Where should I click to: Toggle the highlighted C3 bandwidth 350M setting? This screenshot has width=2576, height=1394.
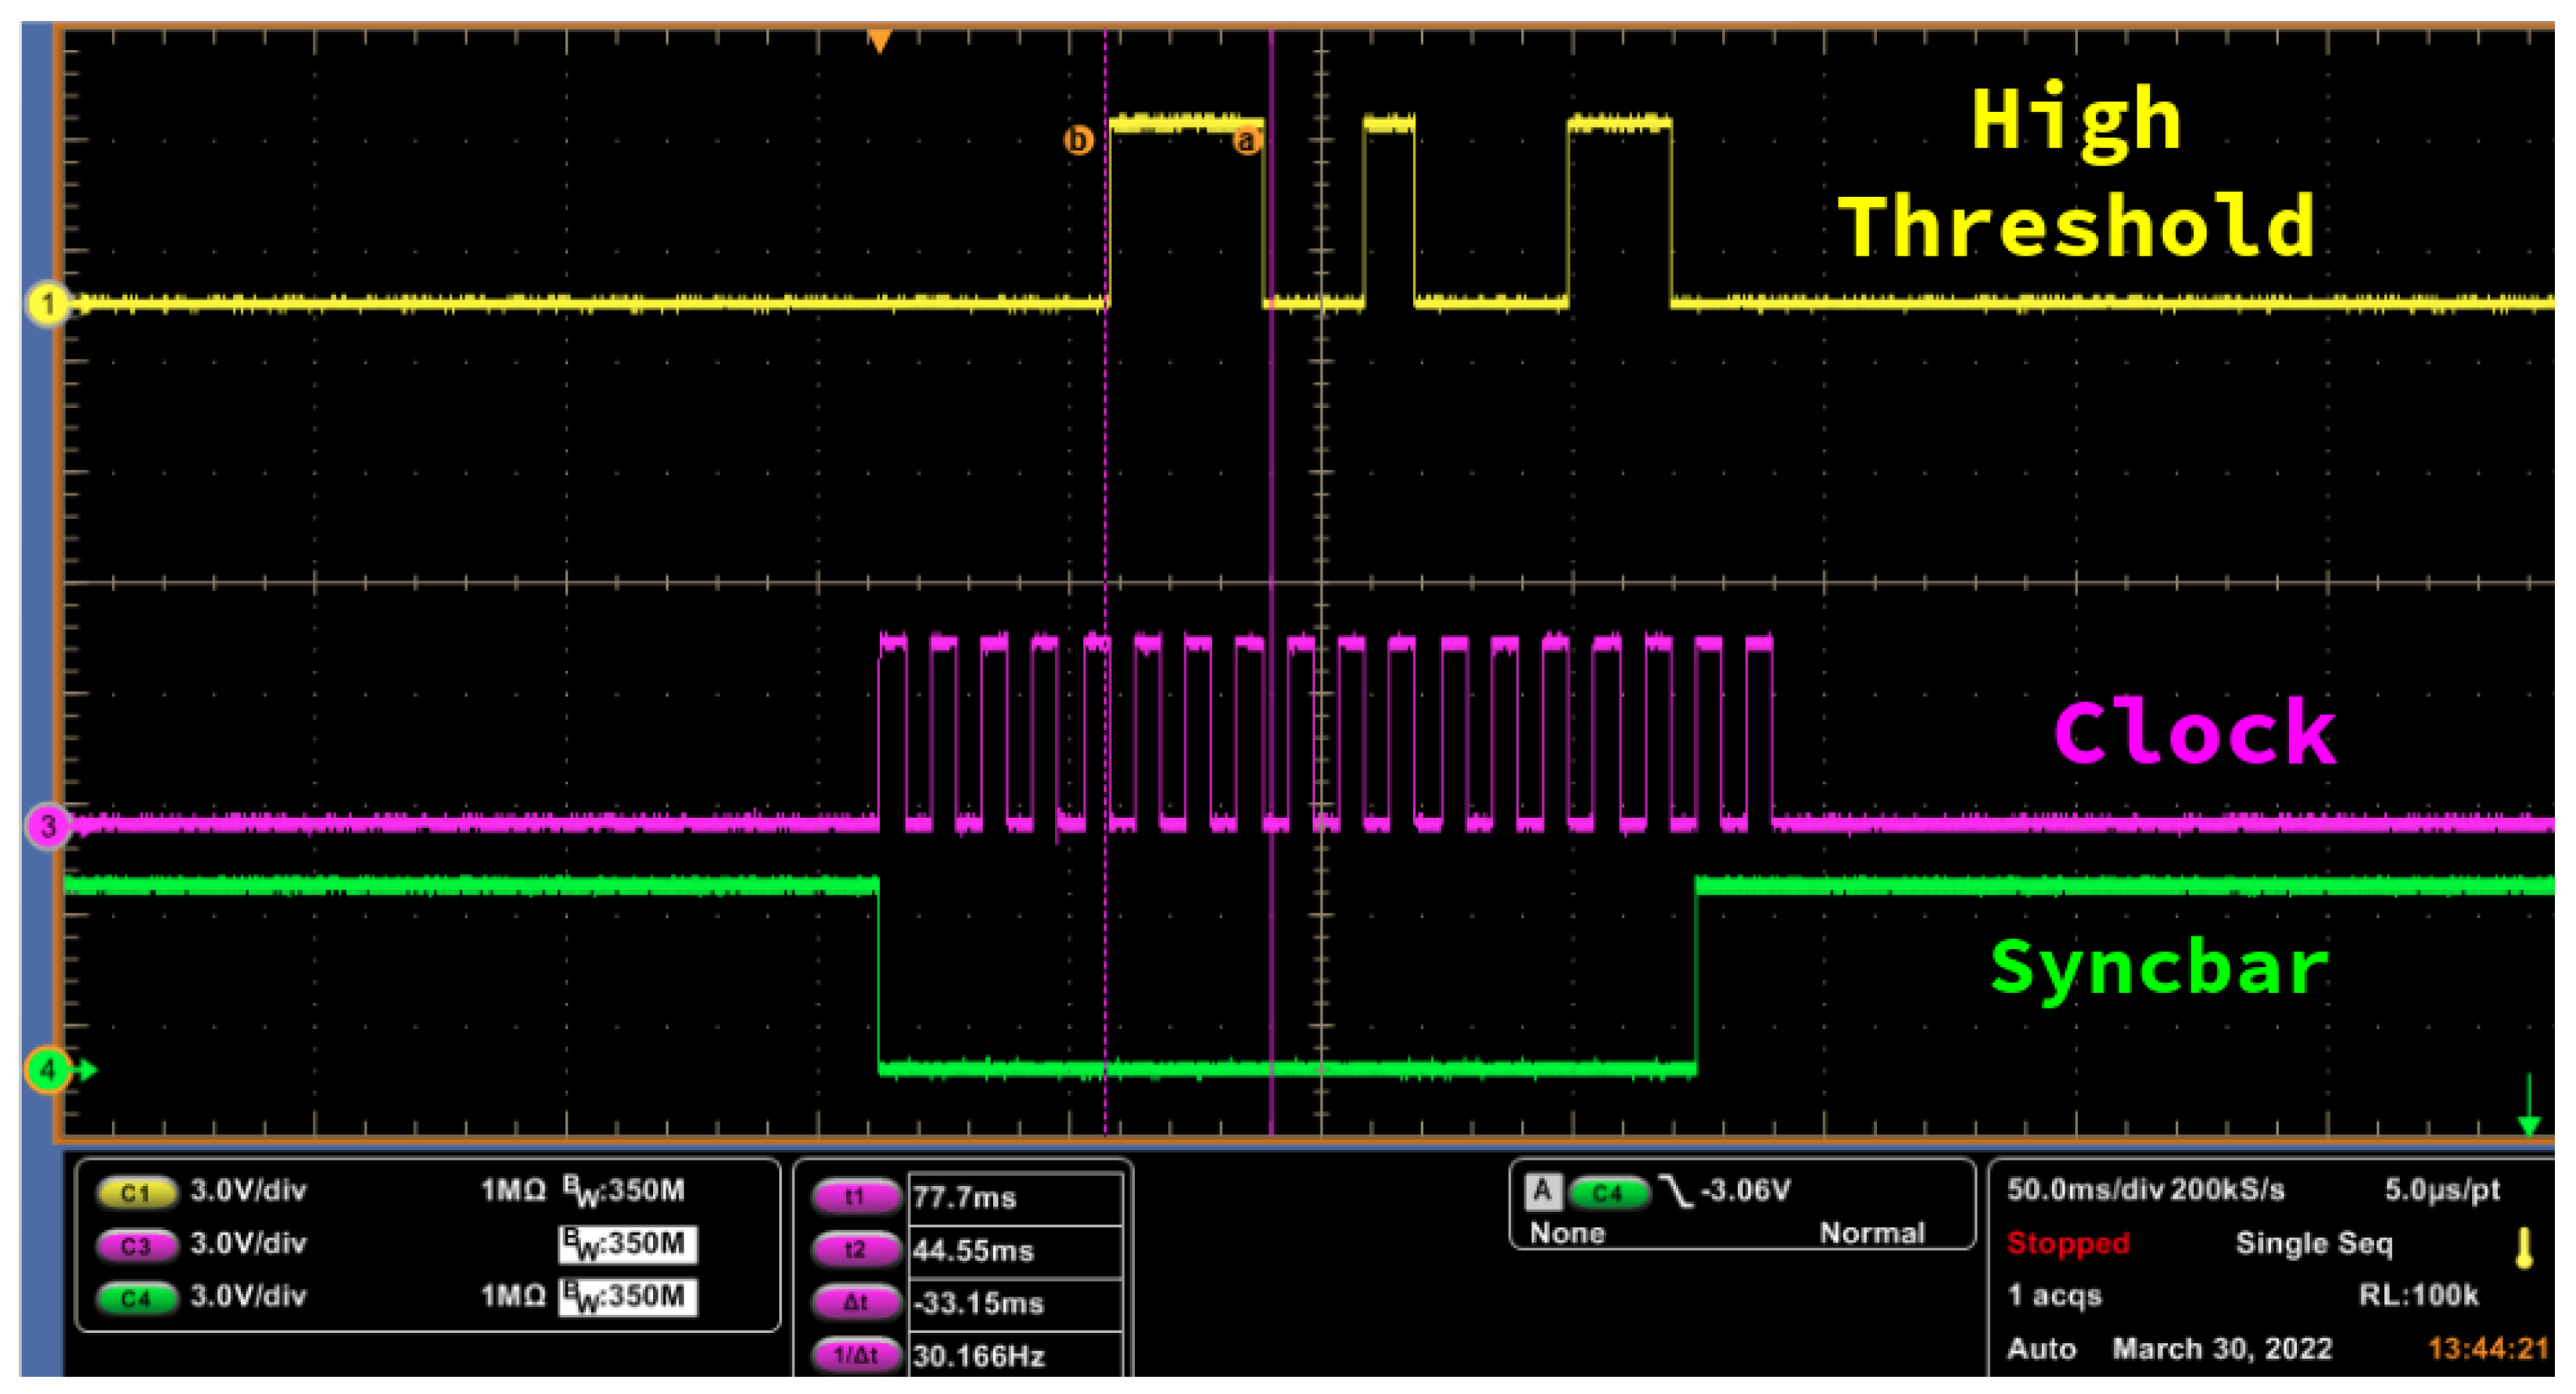627,1246
